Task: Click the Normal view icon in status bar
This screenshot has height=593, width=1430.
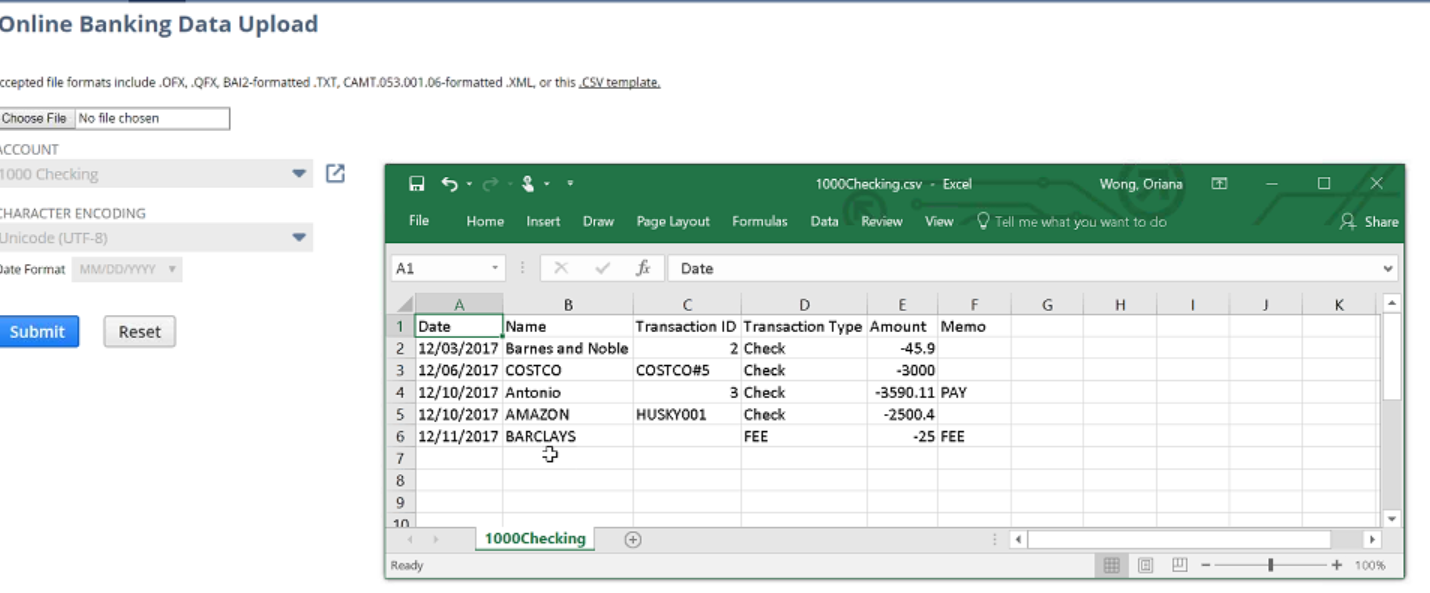Action: 1111,565
